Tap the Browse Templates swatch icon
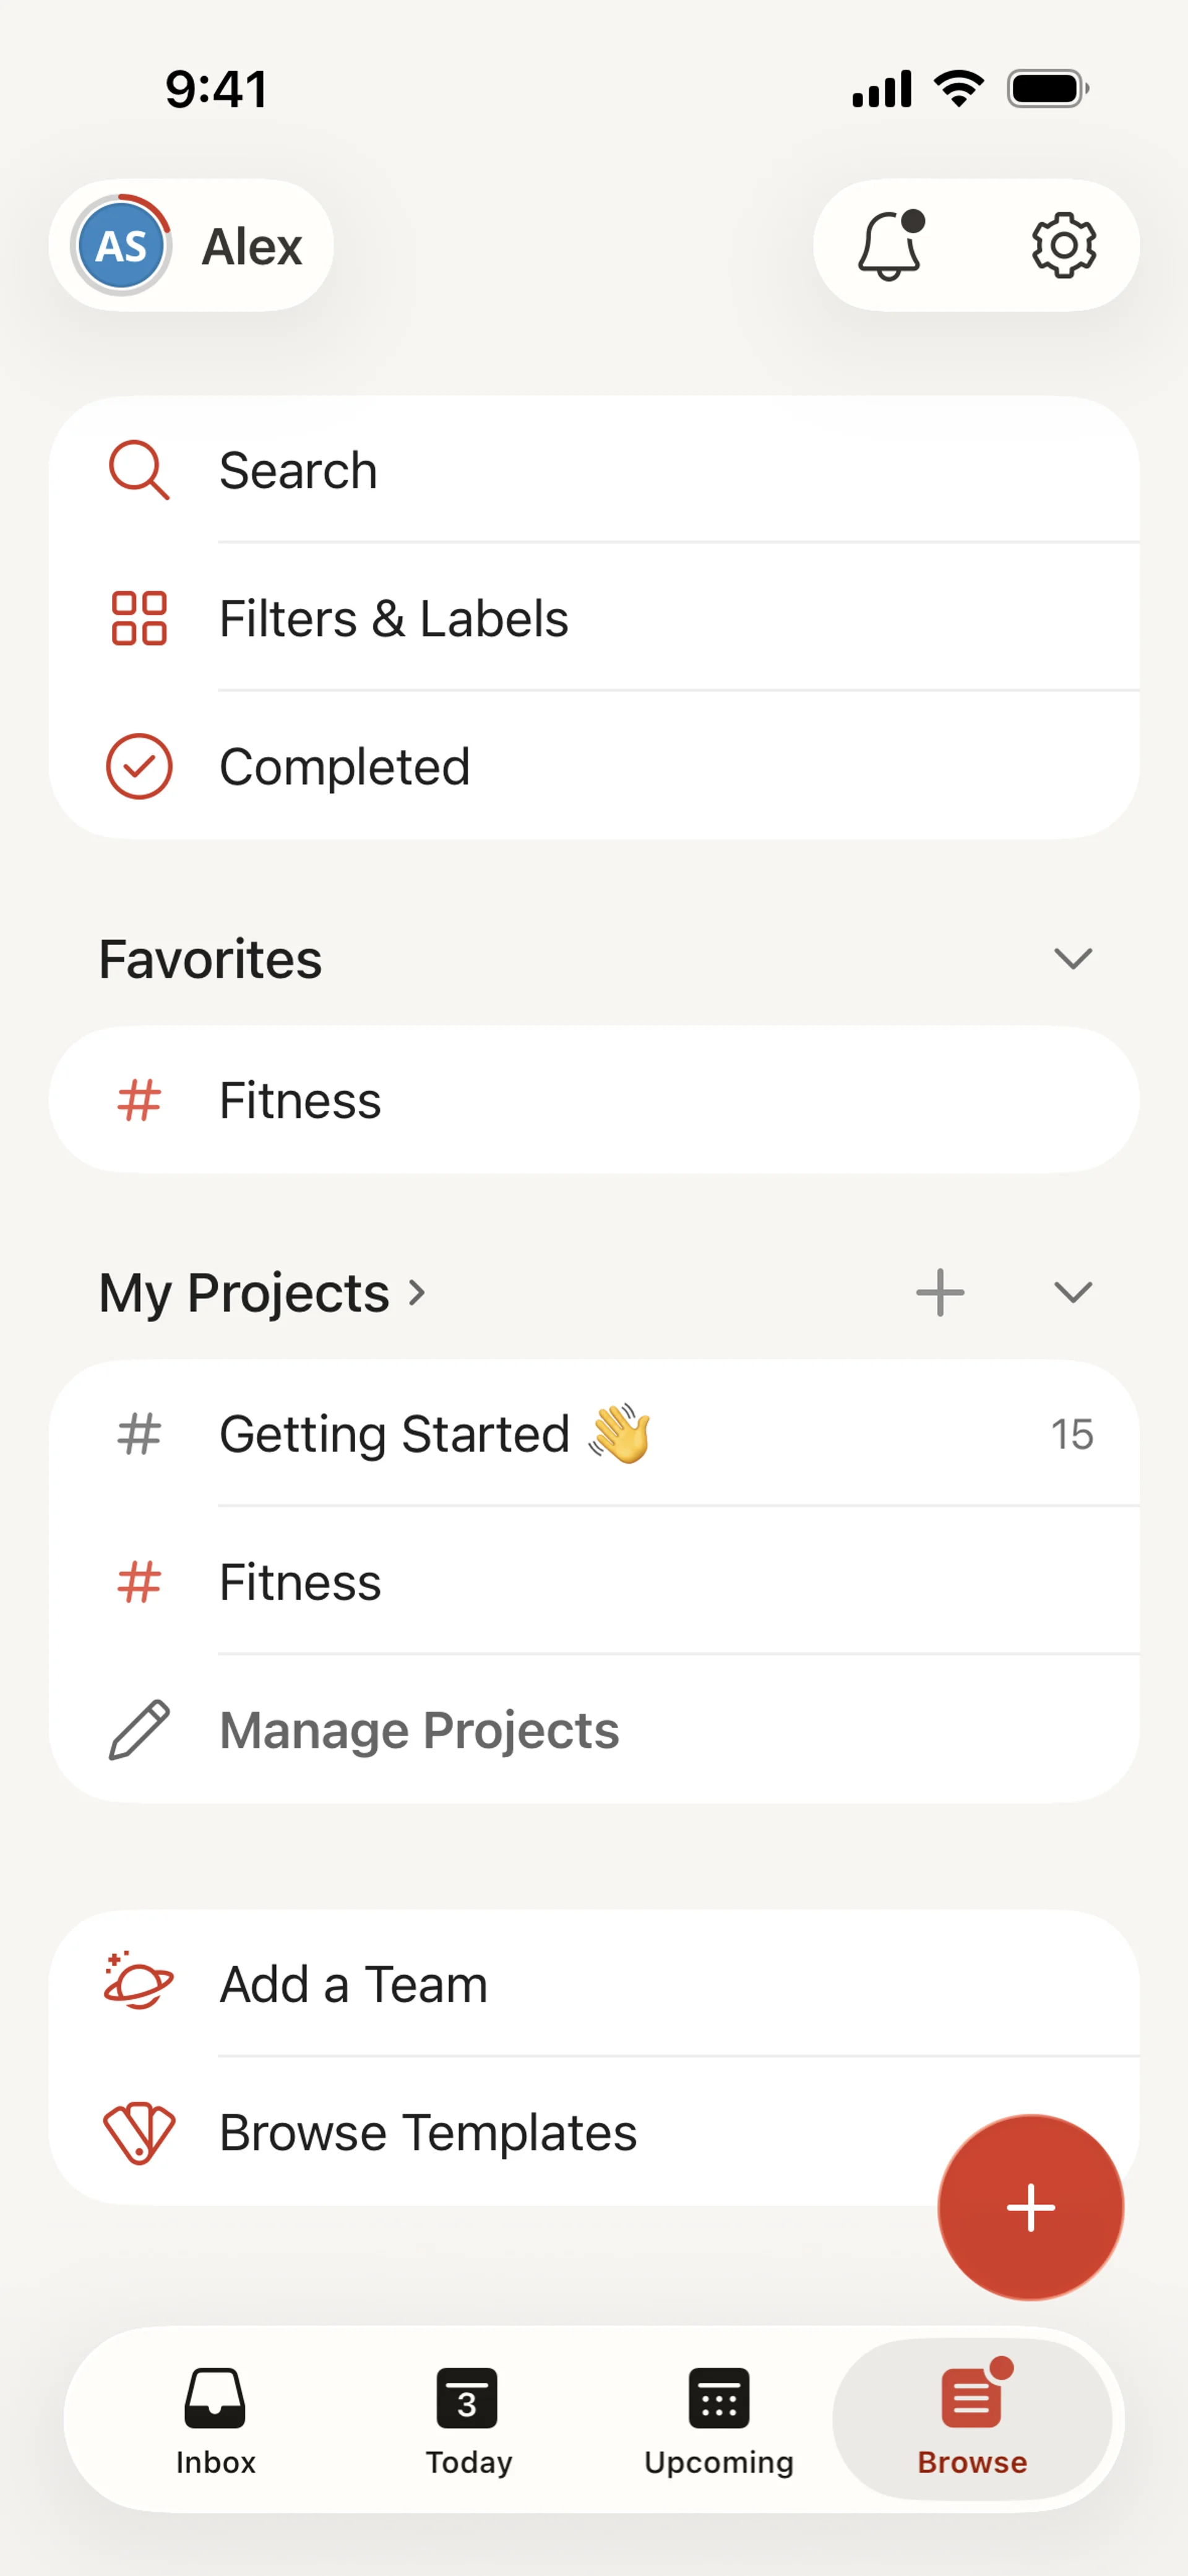The width and height of the screenshot is (1188, 2576). tap(139, 2132)
